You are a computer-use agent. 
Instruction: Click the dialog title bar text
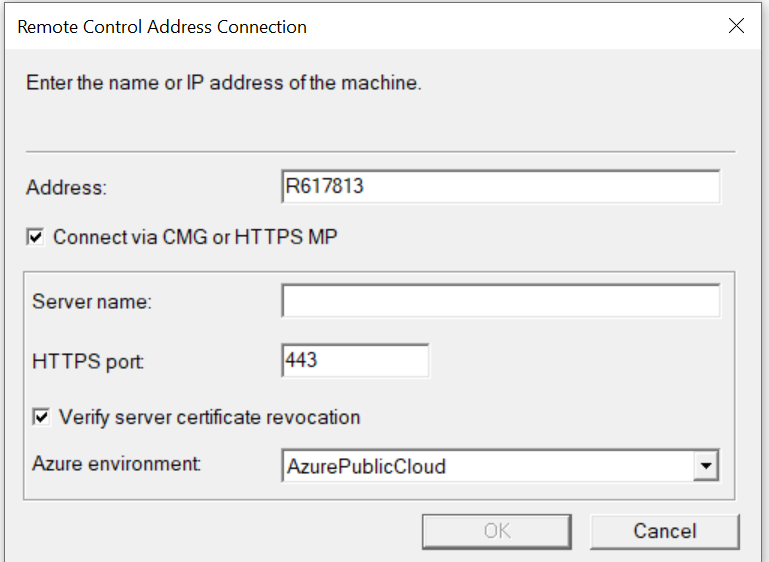click(162, 27)
